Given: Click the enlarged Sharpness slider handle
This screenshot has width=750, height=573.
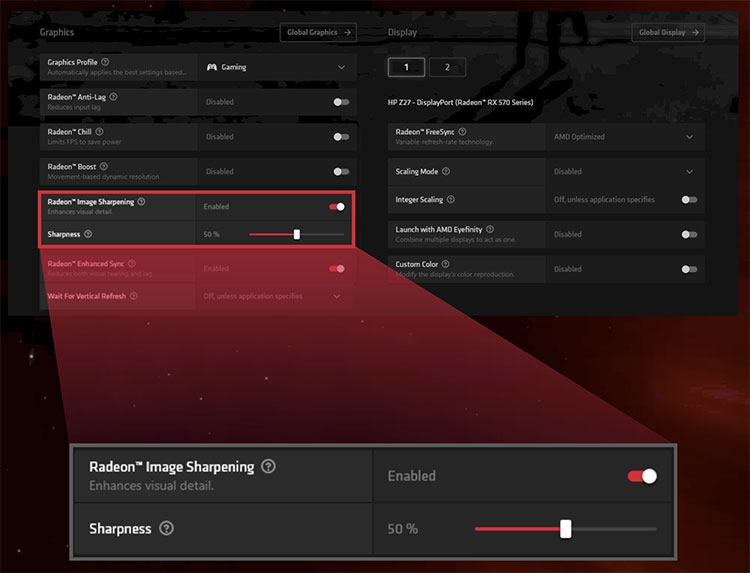Looking at the screenshot, I should (x=566, y=529).
